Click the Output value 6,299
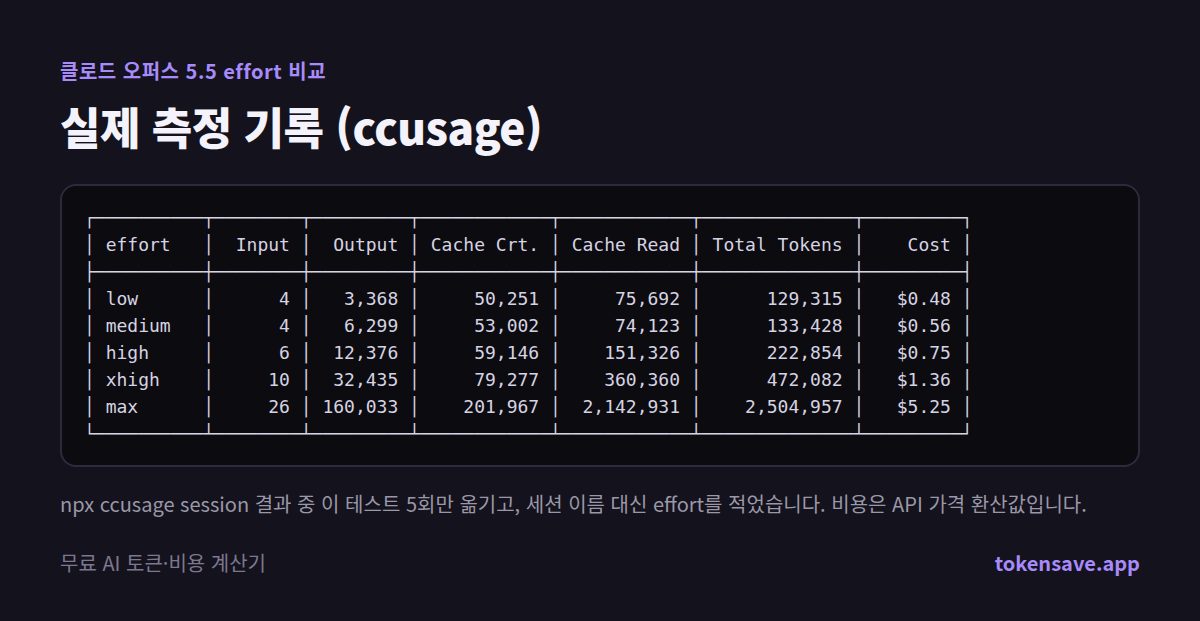1200x621 pixels. [x=371, y=325]
